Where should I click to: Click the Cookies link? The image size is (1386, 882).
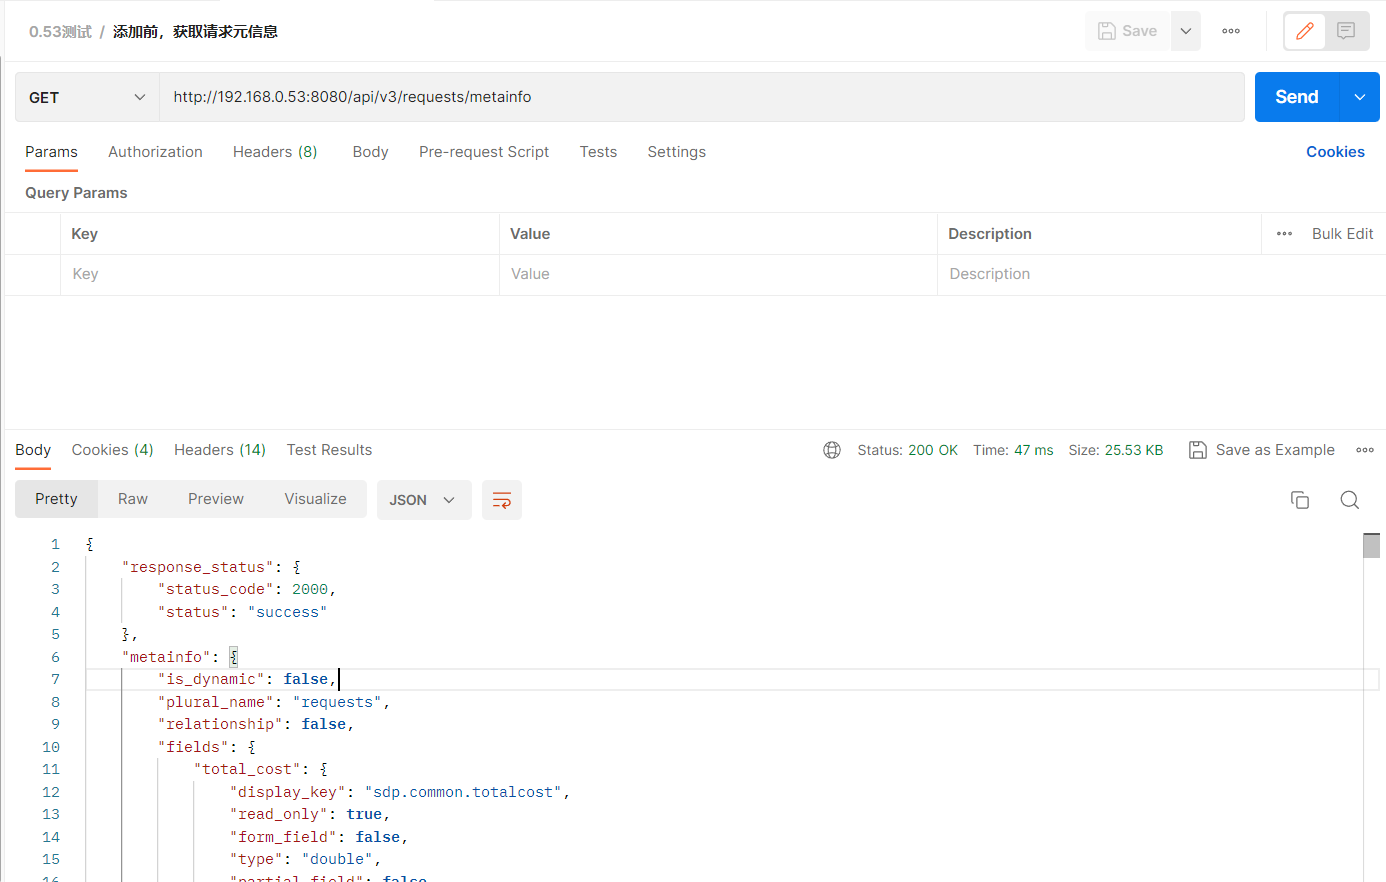[1335, 152]
